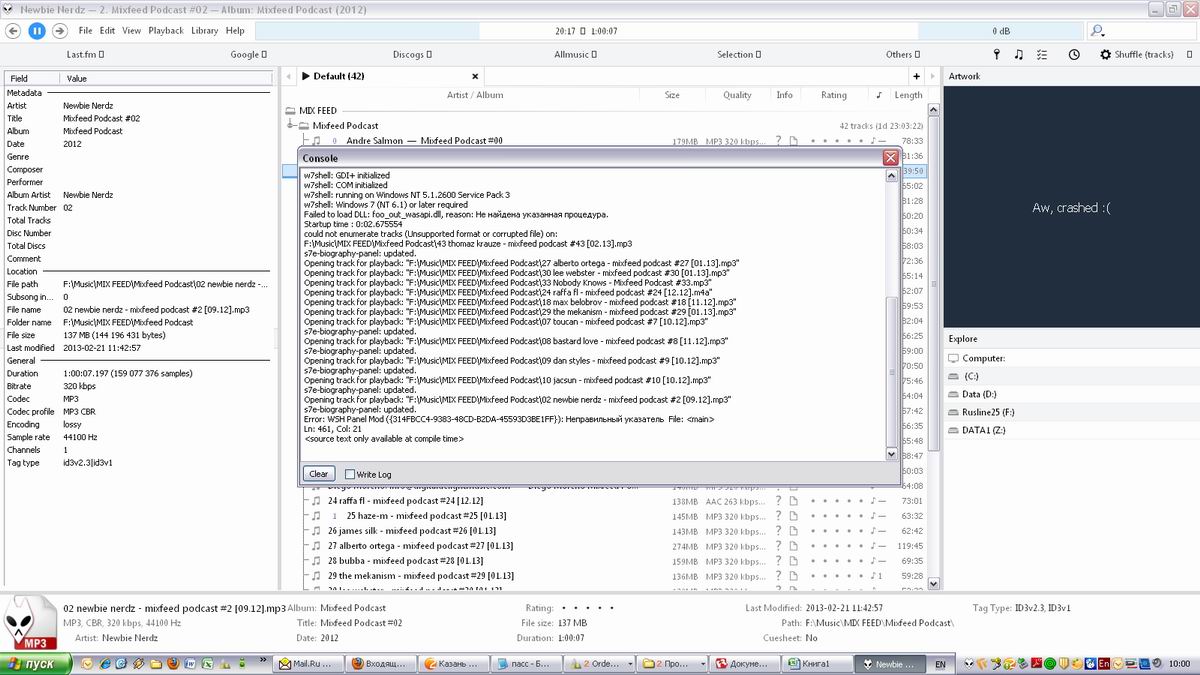1200x675 pixels.
Task: Open the Last.fm dropdown
Action: point(85,55)
